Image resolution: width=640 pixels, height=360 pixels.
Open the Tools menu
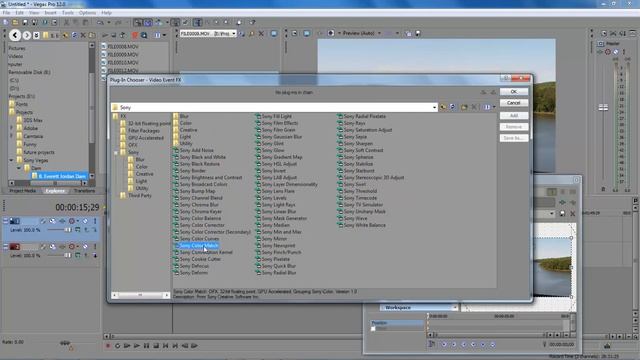(x=67, y=13)
